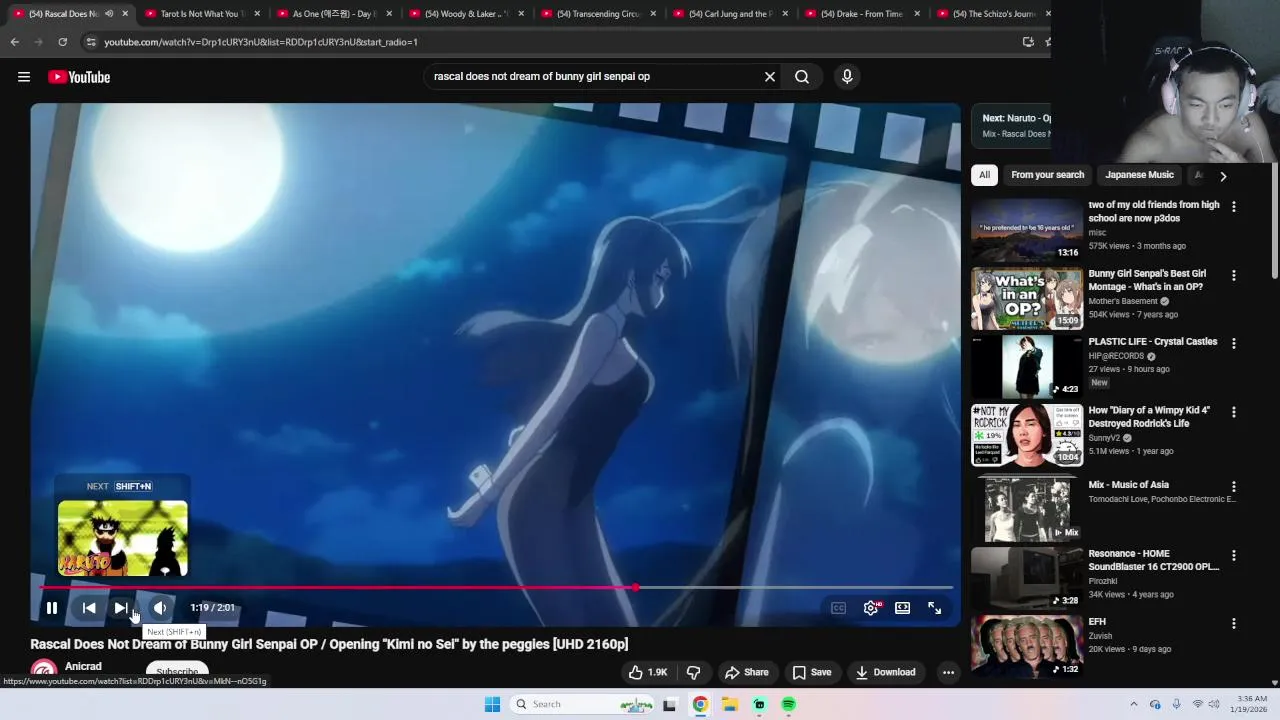1280x720 pixels.
Task: Switch to As One Day tab
Action: click(x=332, y=14)
